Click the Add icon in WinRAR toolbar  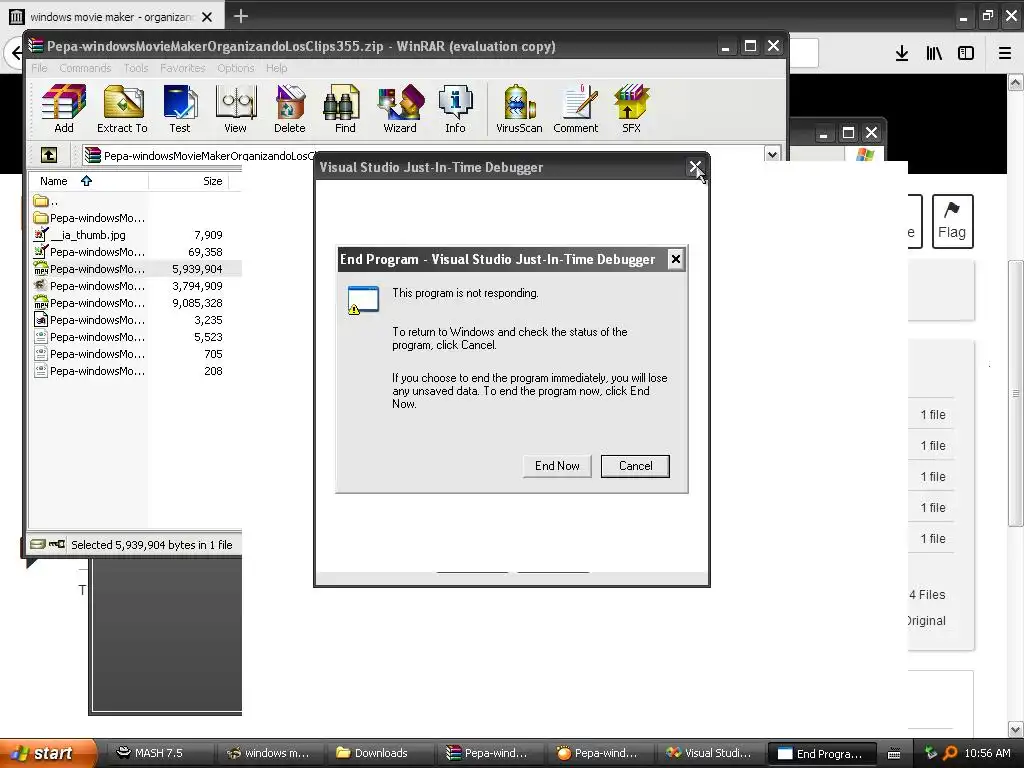pyautogui.click(x=63, y=109)
